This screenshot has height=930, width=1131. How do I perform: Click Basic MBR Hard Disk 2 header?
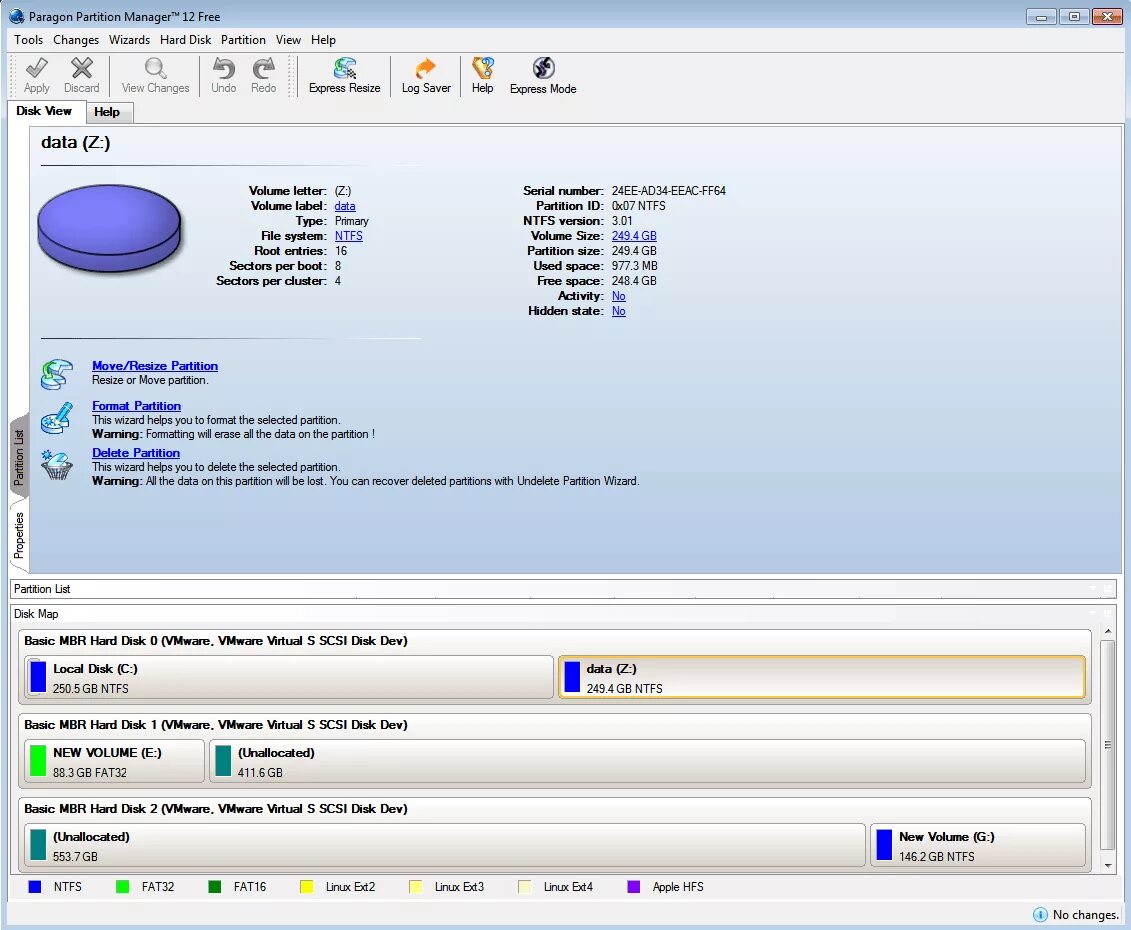[216, 809]
